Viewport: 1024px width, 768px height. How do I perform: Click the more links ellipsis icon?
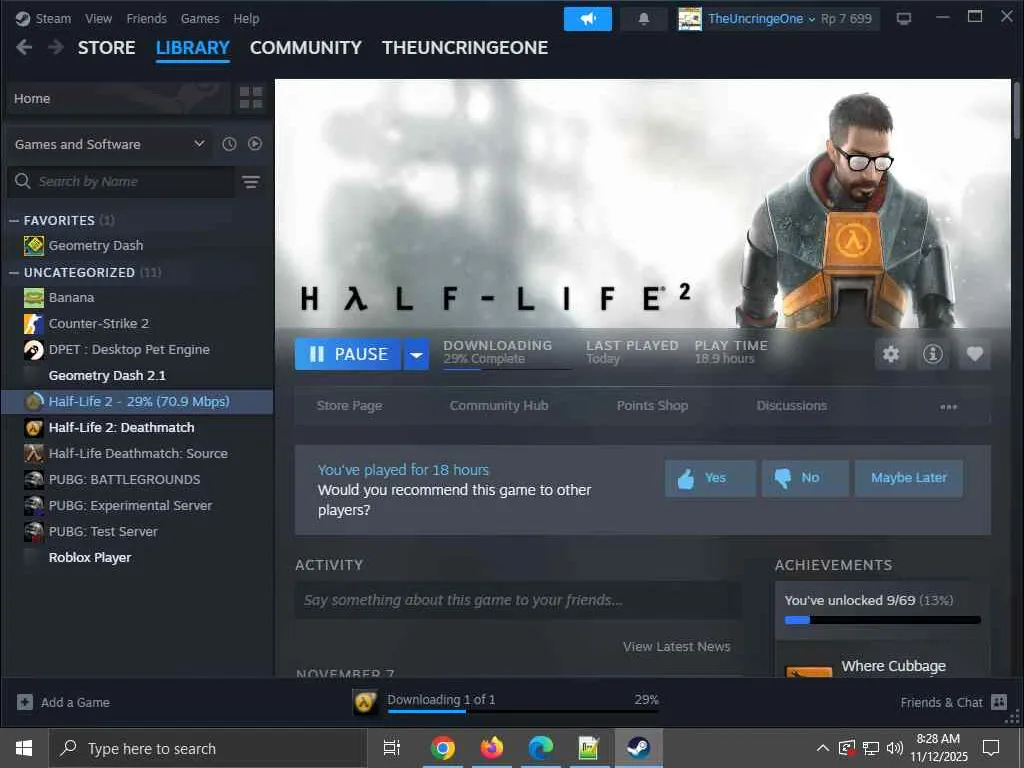pyautogui.click(x=948, y=406)
